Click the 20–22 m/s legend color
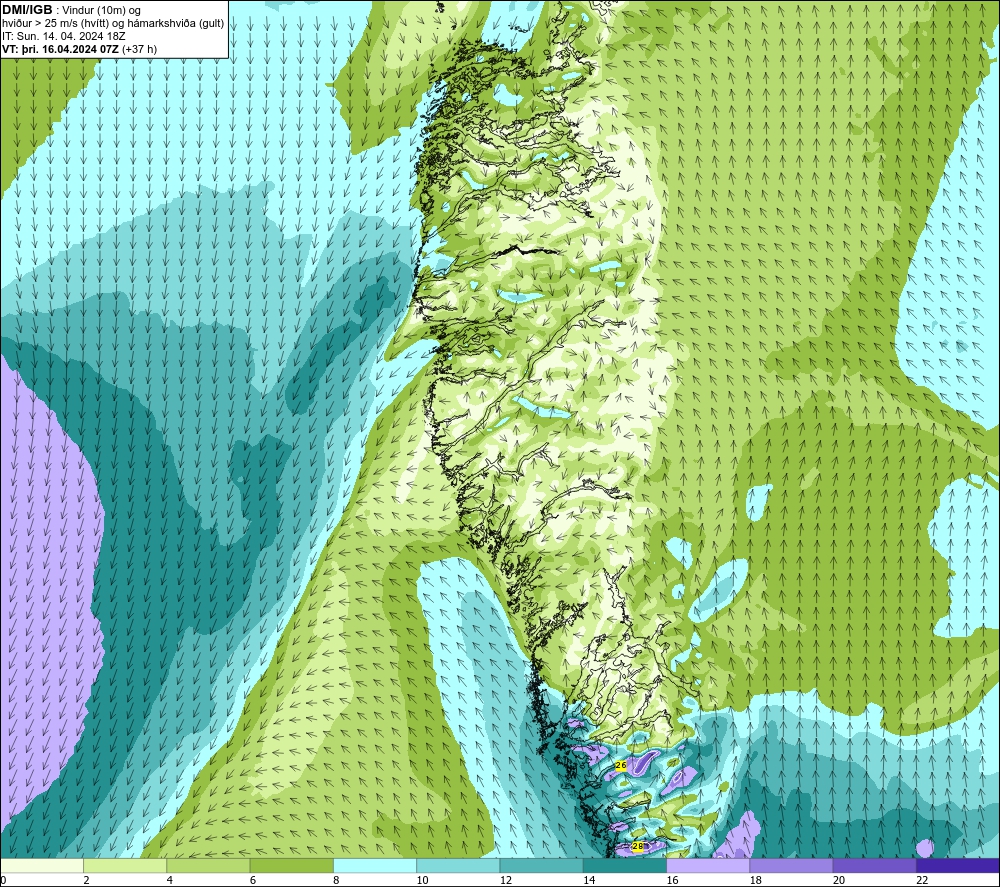1000x887 pixels. [x=874, y=865]
